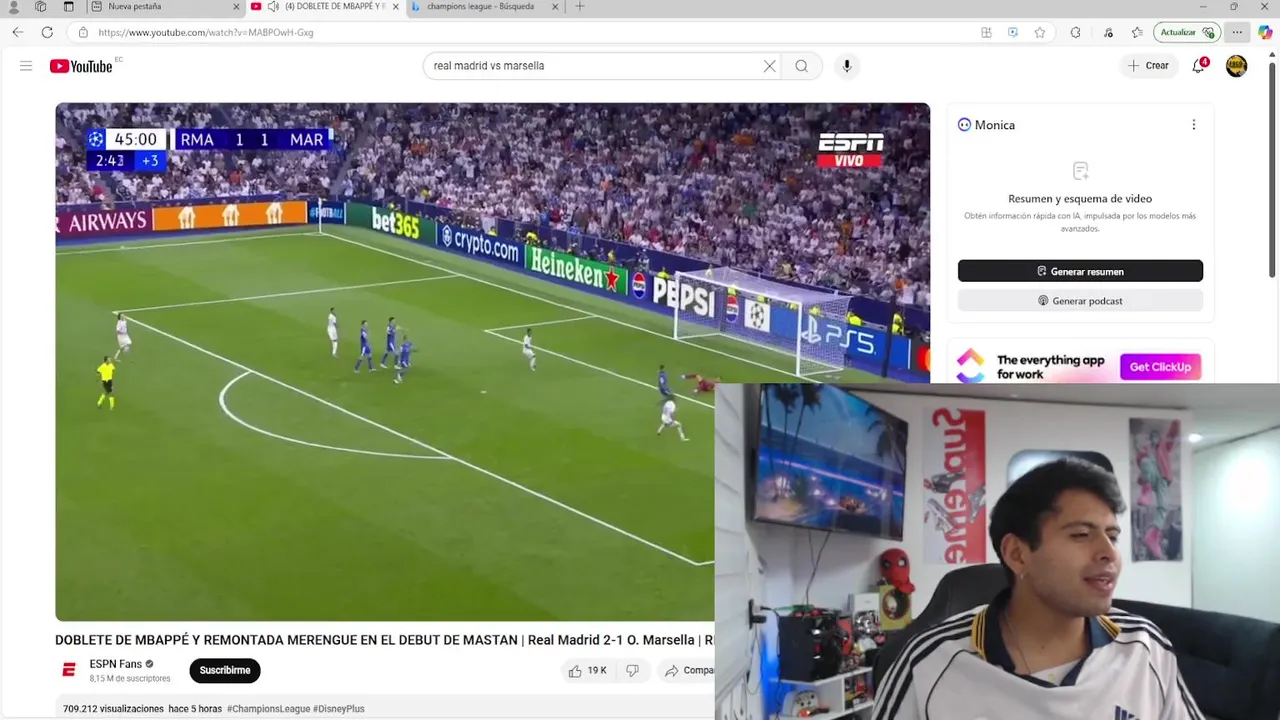Viewport: 1280px width, 720px height.
Task: Open YouTube notifications bell
Action: click(1198, 66)
